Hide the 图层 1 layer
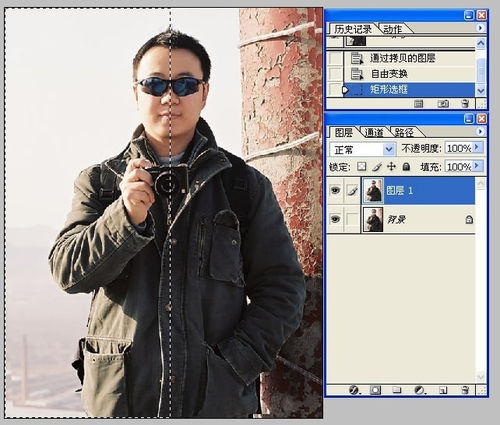The height and width of the screenshot is (425, 500). point(335,190)
